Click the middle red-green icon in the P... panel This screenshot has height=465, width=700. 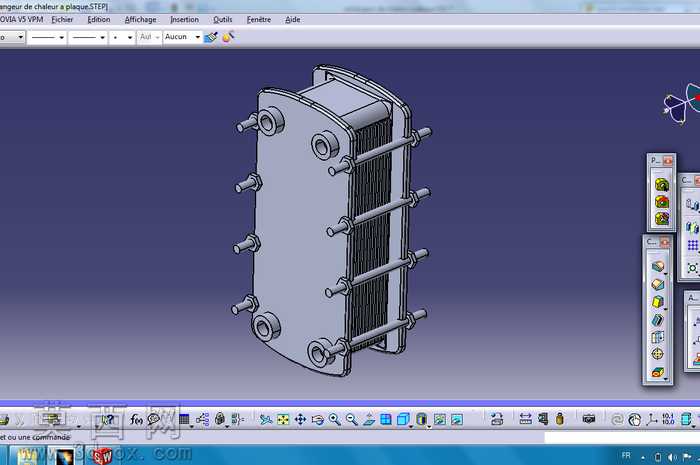[x=662, y=202]
